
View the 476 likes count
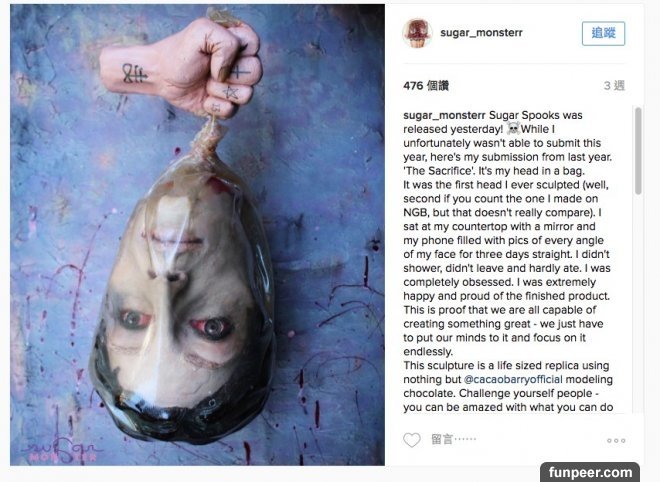point(426,86)
